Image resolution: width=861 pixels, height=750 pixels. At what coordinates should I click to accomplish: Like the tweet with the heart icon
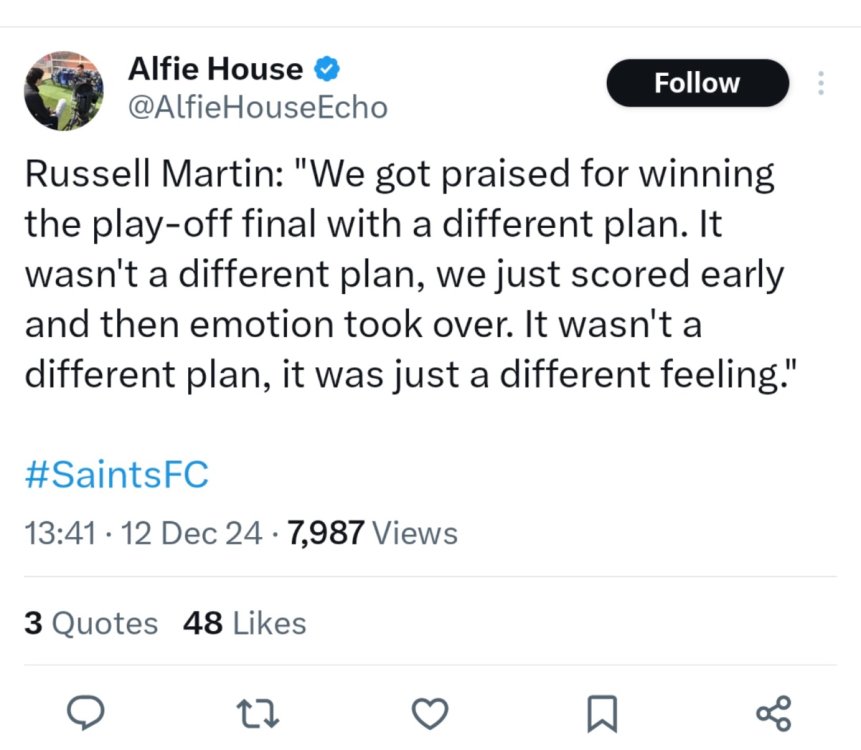[x=430, y=713]
